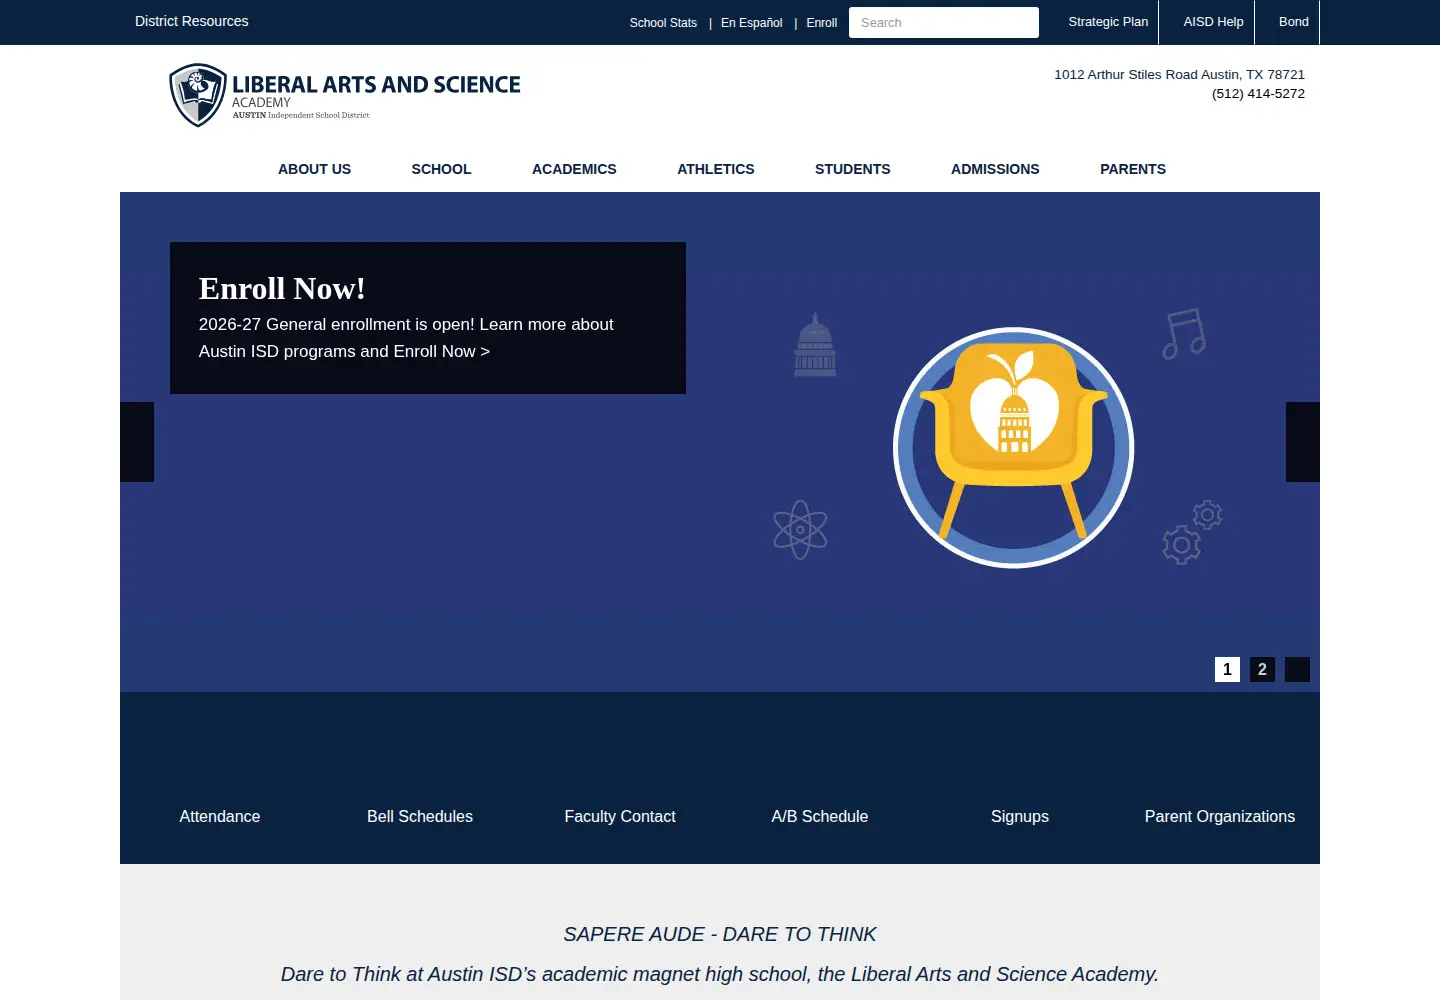Open the About Us menu
The width and height of the screenshot is (1440, 1000).
pyautogui.click(x=314, y=169)
